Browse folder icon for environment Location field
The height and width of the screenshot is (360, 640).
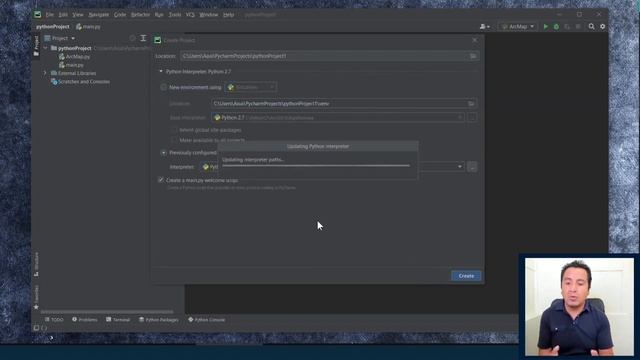coord(471,104)
